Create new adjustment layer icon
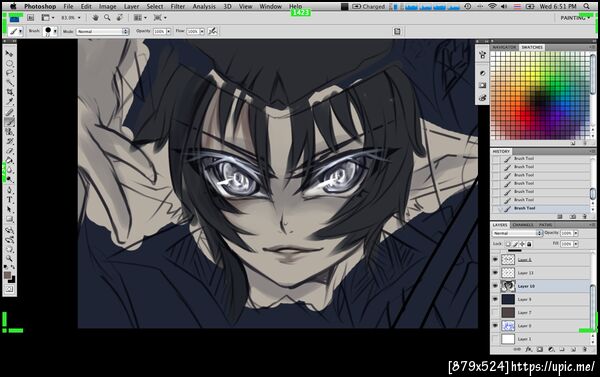 coord(551,349)
